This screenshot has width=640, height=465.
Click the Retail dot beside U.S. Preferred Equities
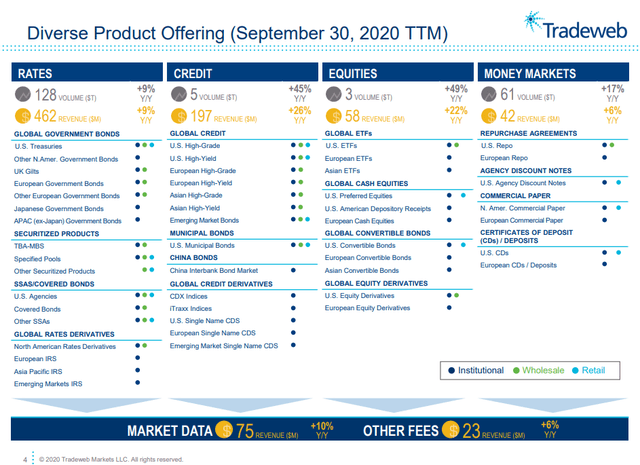pyautogui.click(x=463, y=196)
